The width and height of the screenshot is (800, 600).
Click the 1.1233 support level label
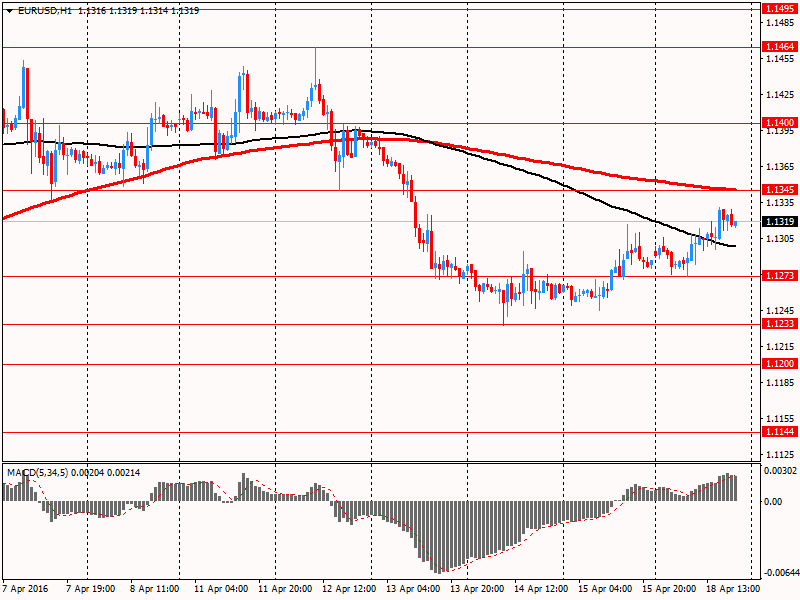[780, 323]
